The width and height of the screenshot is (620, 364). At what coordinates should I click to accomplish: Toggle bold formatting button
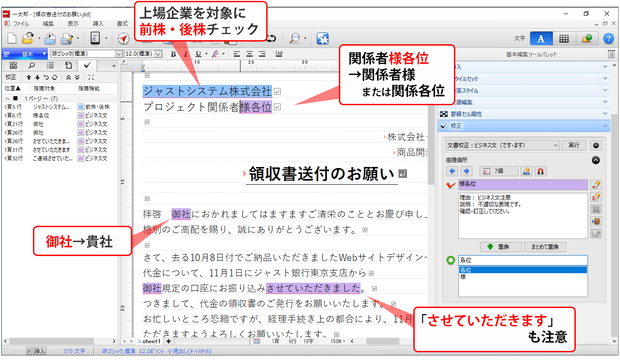tap(173, 54)
